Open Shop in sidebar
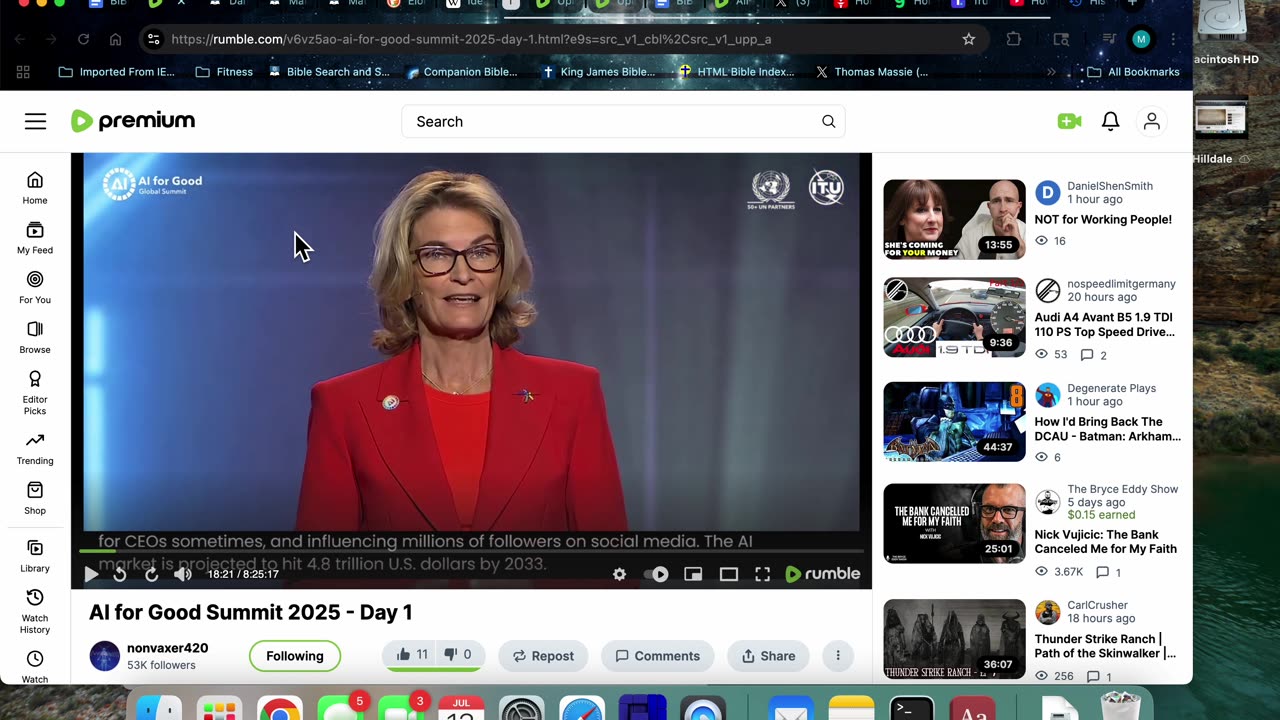1280x720 pixels. coord(35,498)
